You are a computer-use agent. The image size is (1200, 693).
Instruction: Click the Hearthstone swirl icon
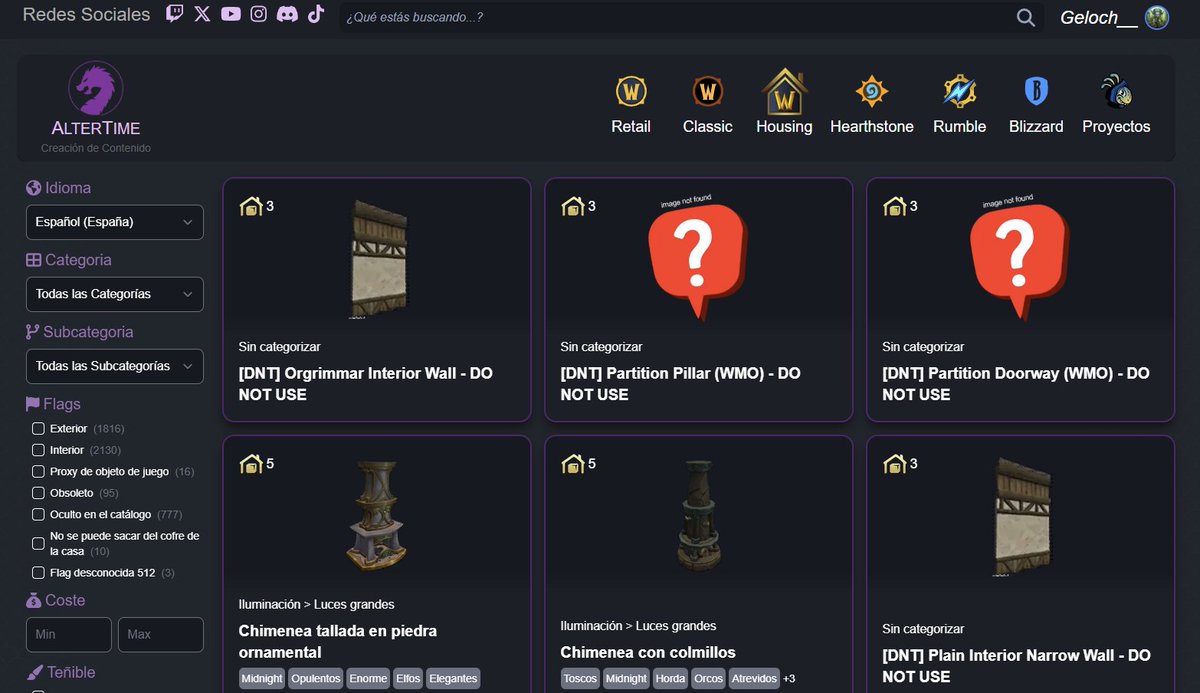872,92
